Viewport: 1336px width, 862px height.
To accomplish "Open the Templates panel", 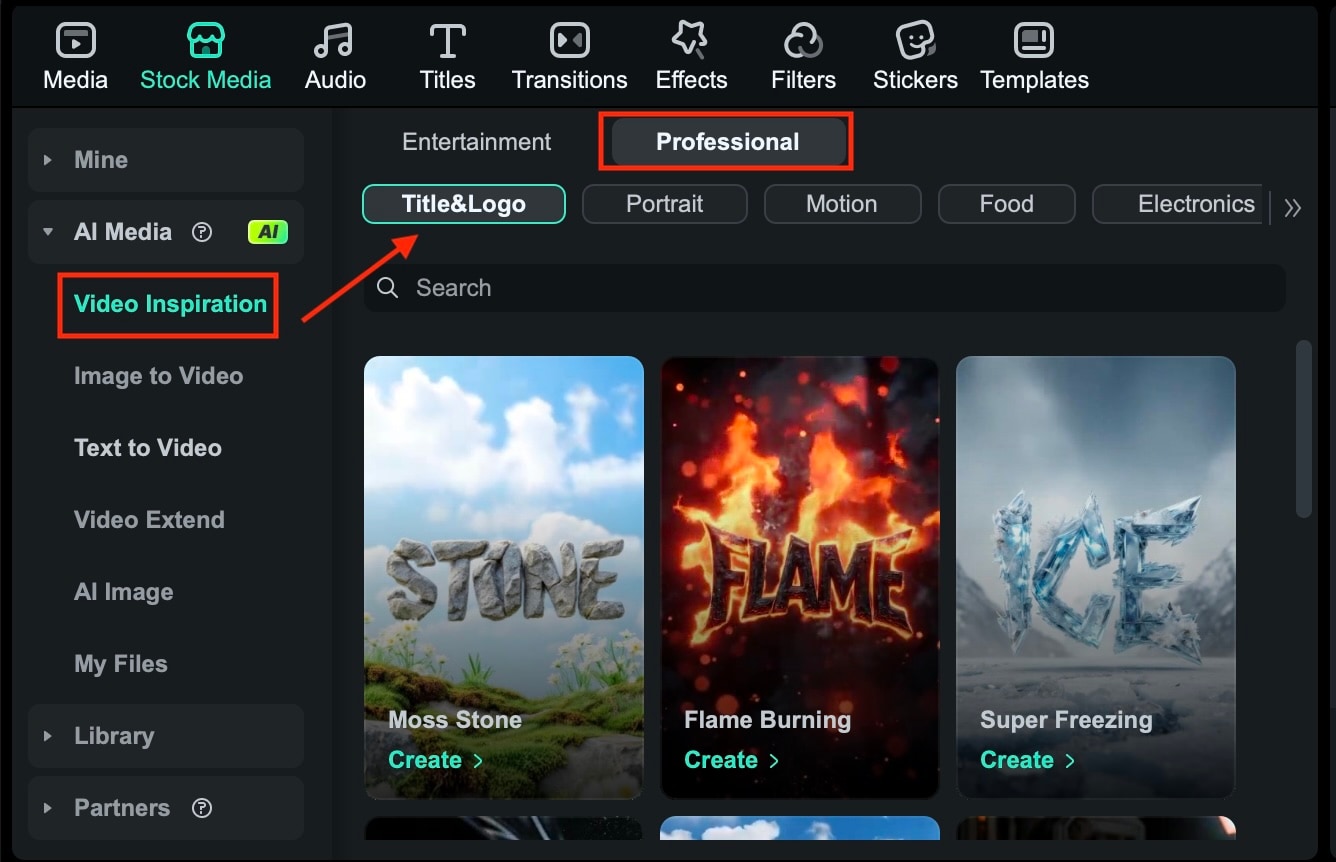I will pyautogui.click(x=1034, y=55).
